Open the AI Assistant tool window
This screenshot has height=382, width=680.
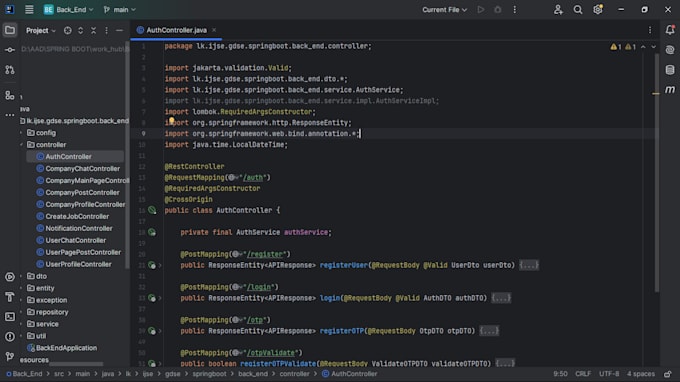[x=670, y=49]
